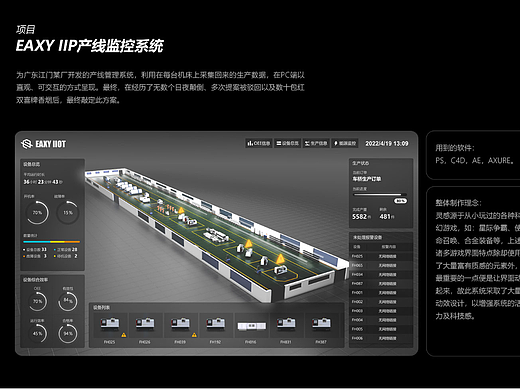
Task: Click the EAXY IIP产线监控系统 title
Action: 90,46
